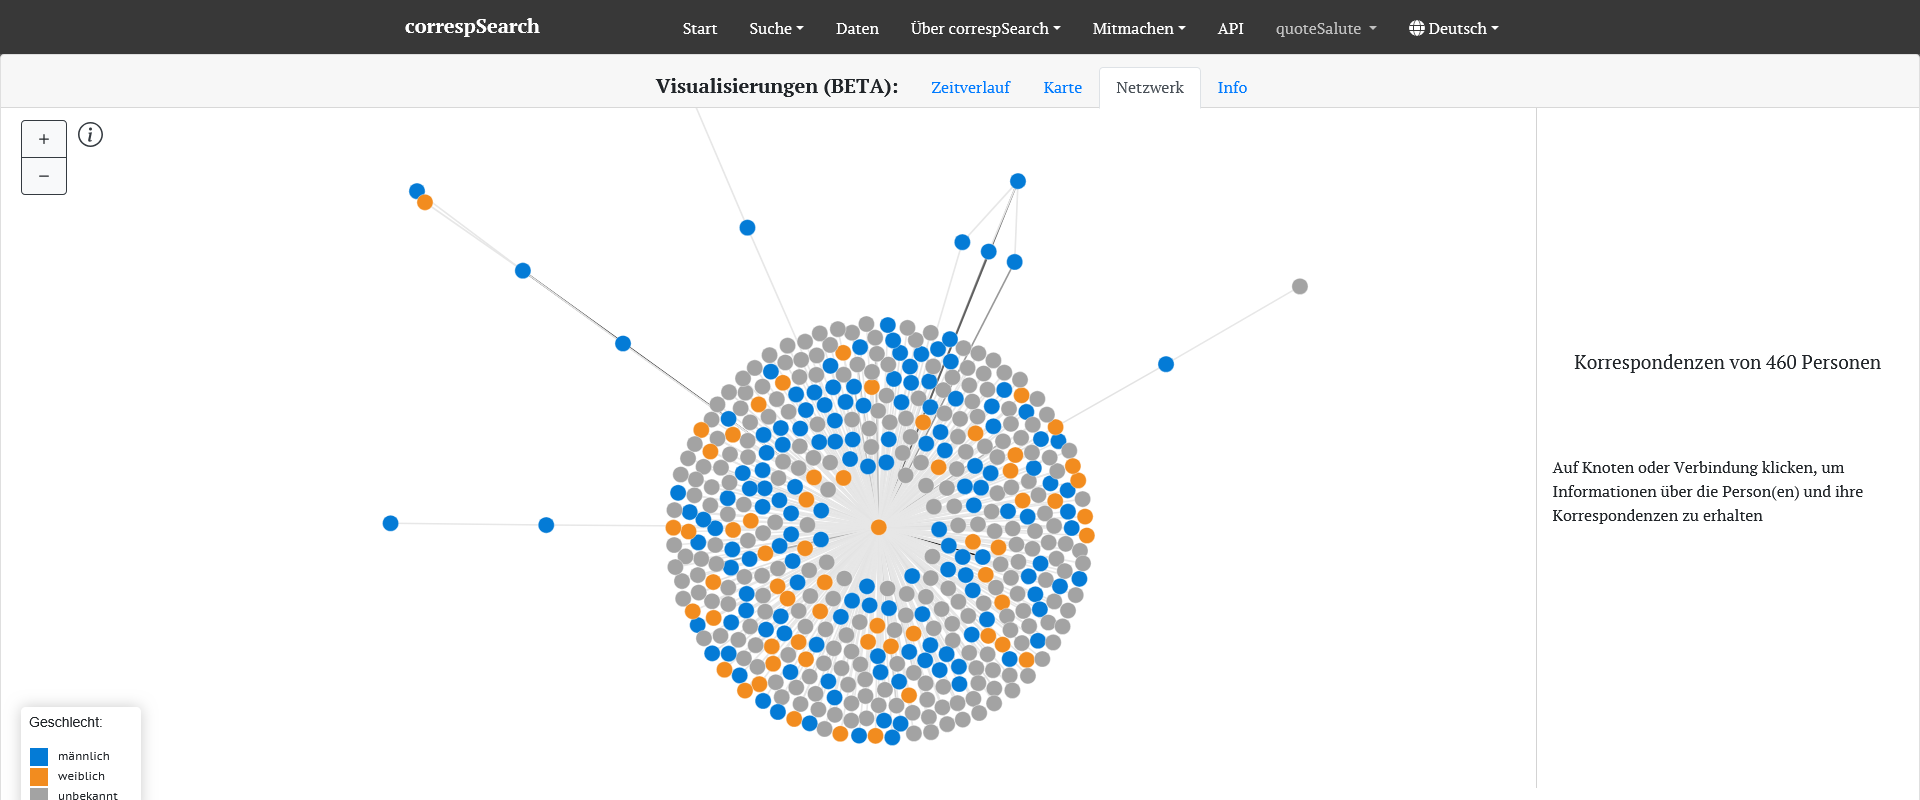
Task: Click the correspSearch logo link
Action: [472, 27]
